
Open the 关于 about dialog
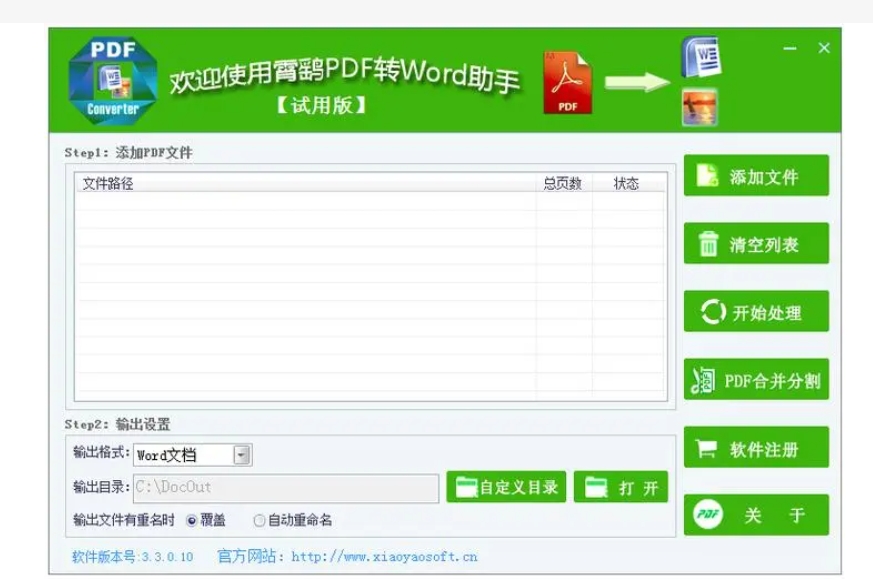tap(756, 515)
